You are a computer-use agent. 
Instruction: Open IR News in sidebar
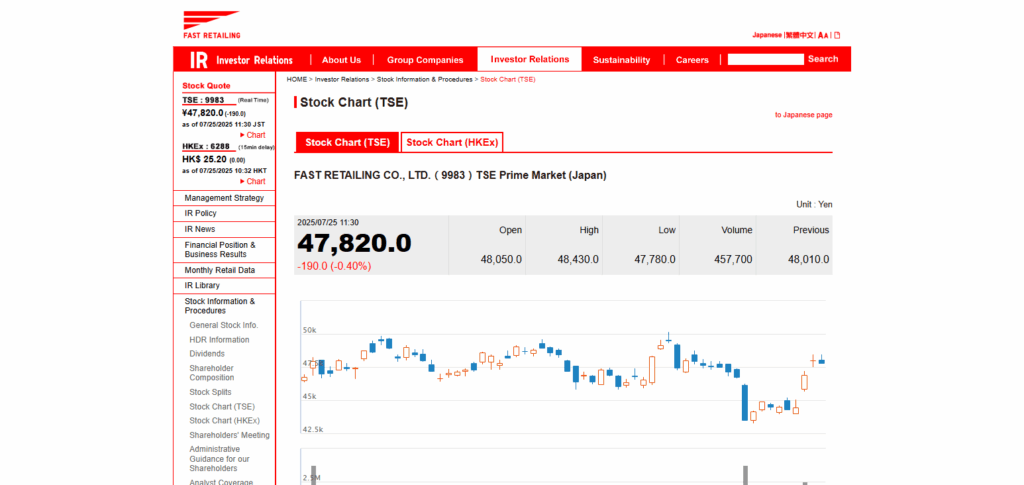click(x=224, y=229)
